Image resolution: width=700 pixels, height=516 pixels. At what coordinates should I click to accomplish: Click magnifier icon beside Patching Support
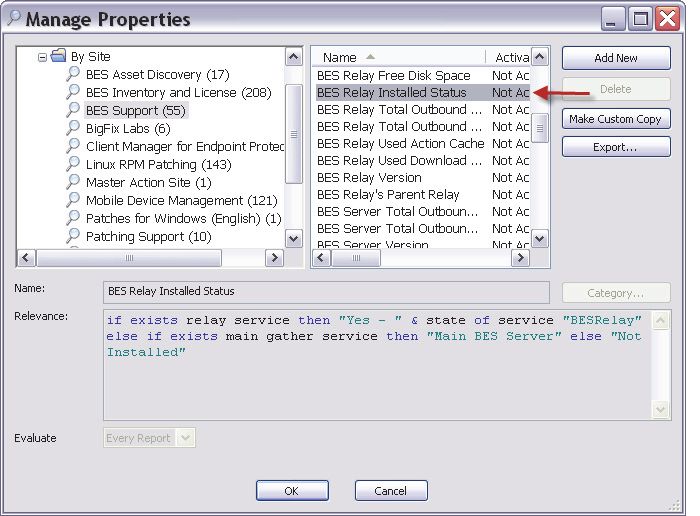pyautogui.click(x=73, y=236)
